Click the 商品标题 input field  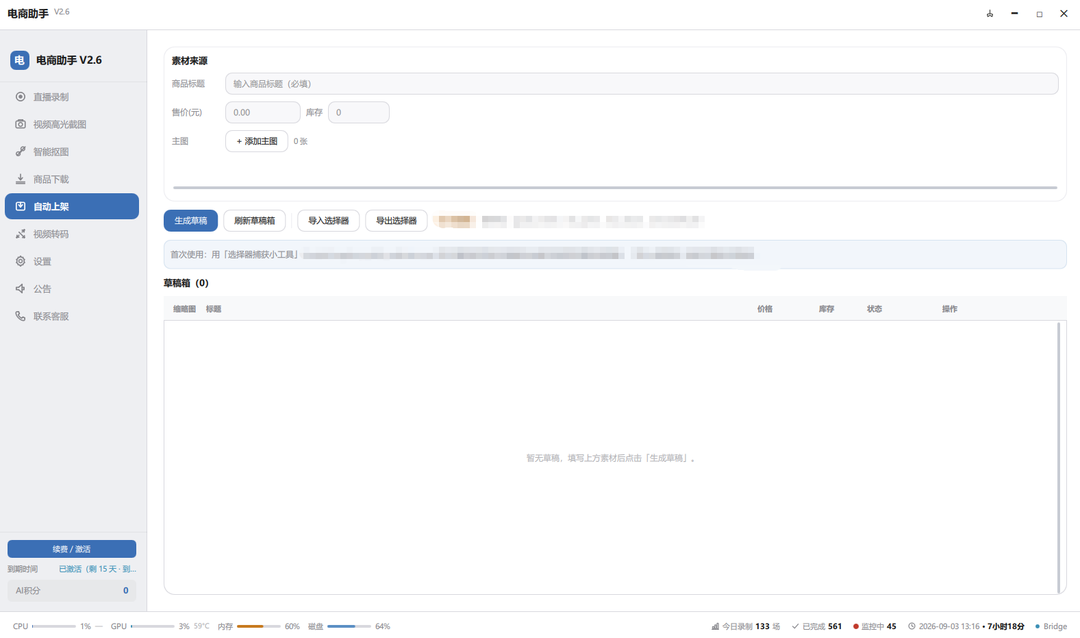(x=641, y=84)
